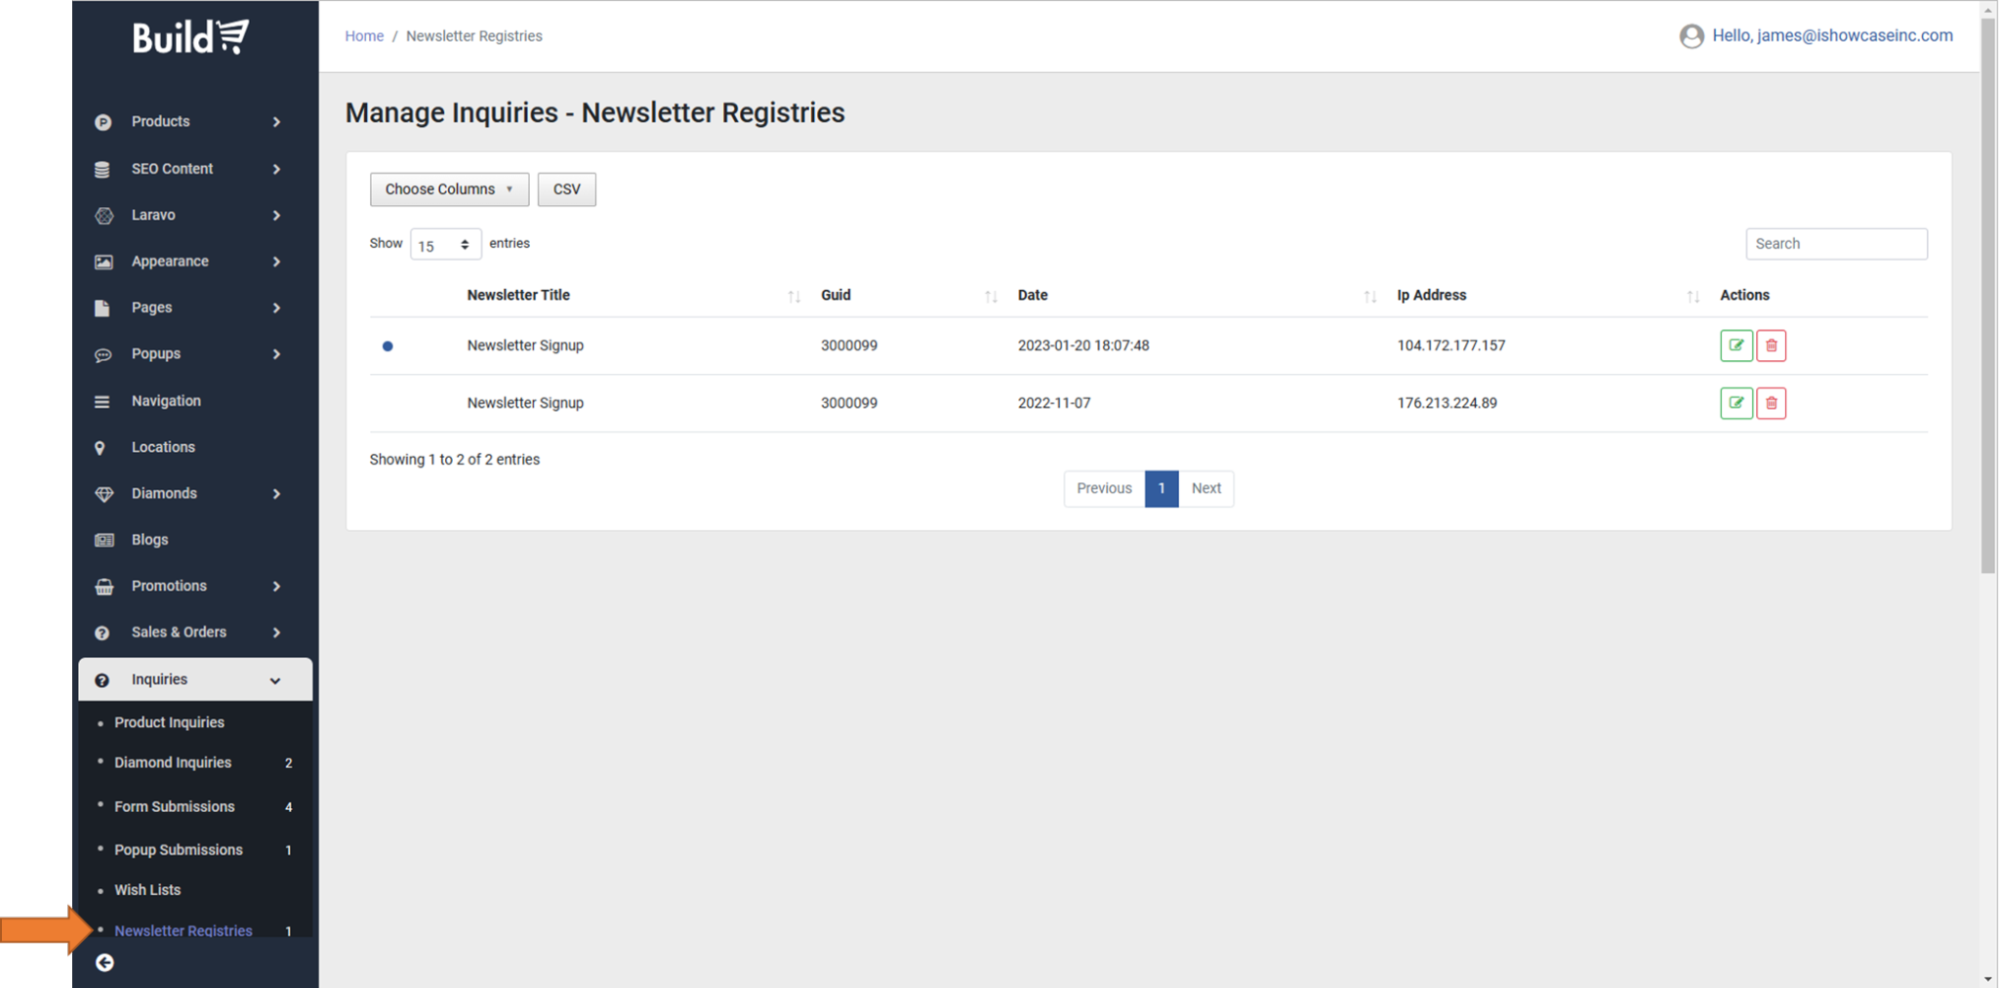The width and height of the screenshot is (1999, 988).
Task: Open Form Submissions in sidebar
Action: (174, 806)
